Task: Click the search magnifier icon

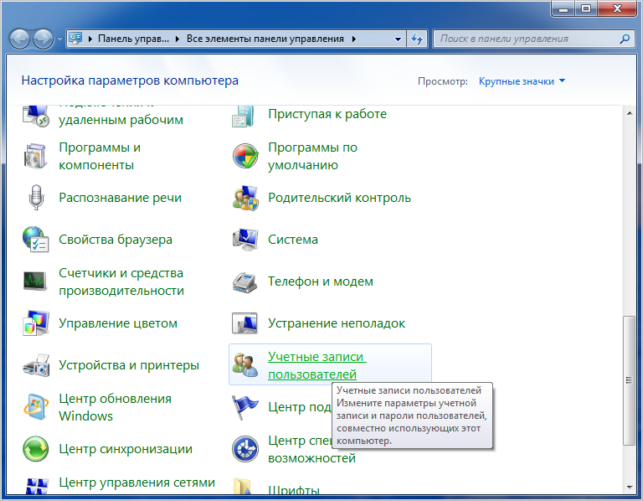Action: (625, 39)
